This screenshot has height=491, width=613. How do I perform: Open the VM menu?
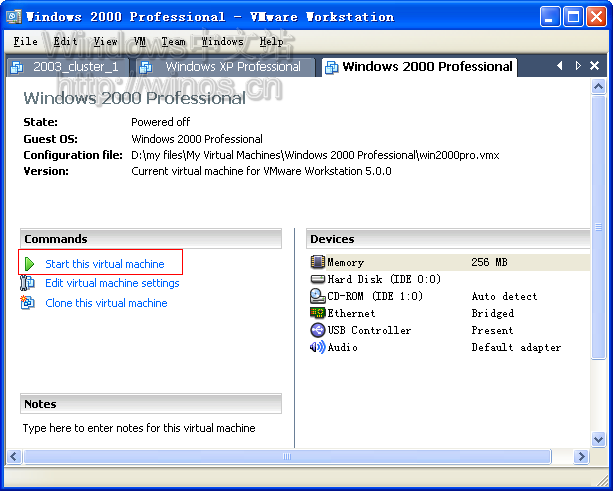140,41
